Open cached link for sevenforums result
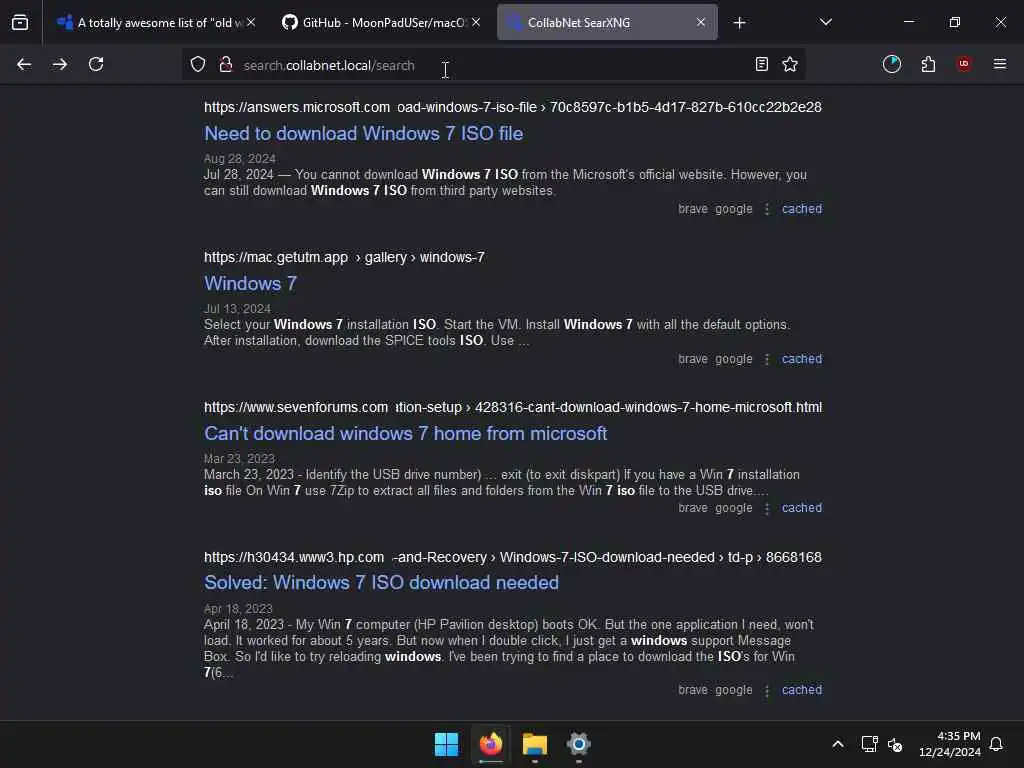 [802, 508]
